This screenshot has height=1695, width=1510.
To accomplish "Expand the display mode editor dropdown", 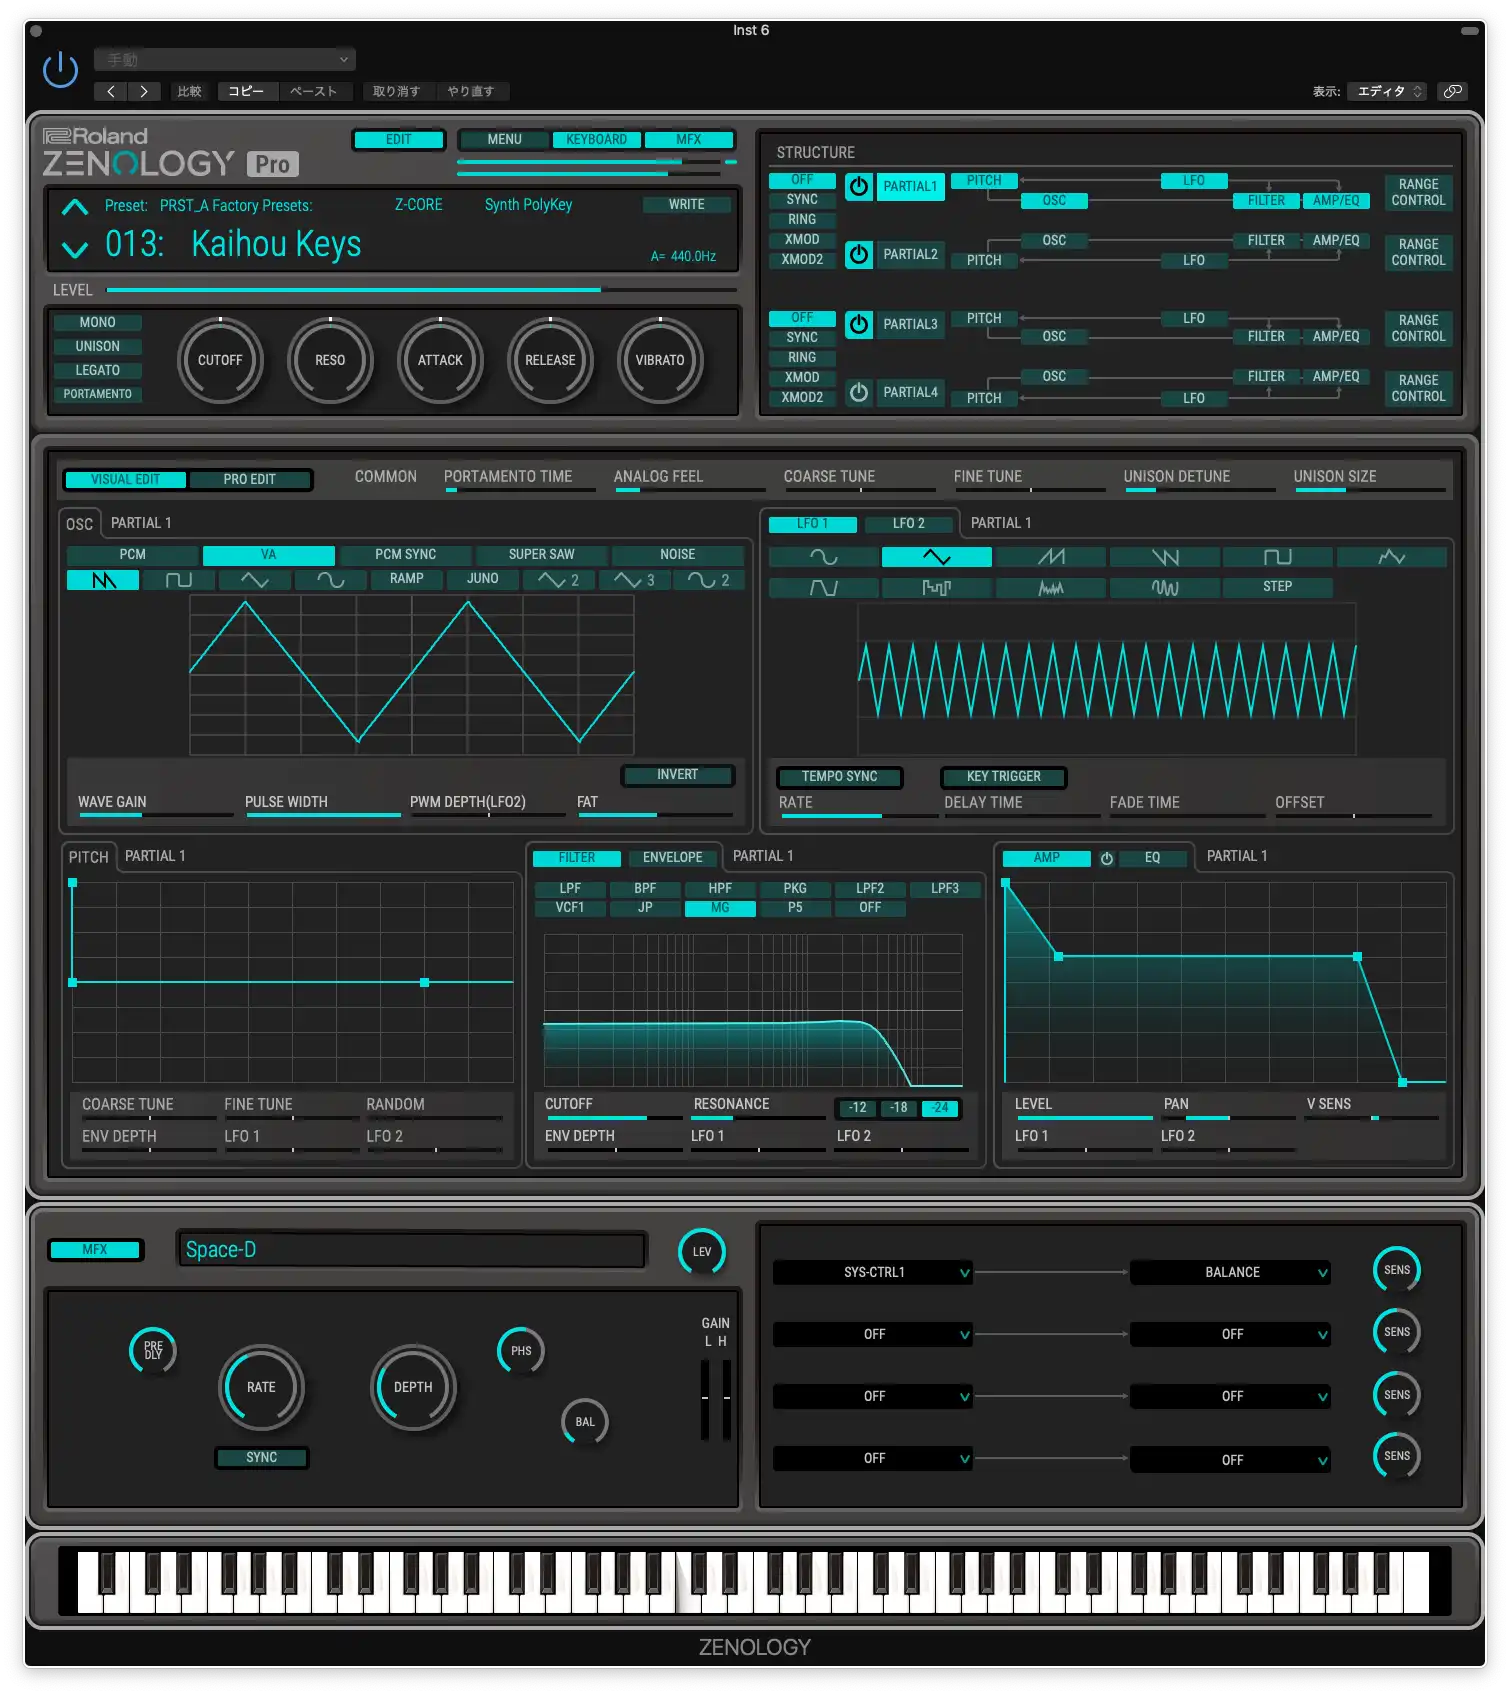I will pyautogui.click(x=1388, y=91).
